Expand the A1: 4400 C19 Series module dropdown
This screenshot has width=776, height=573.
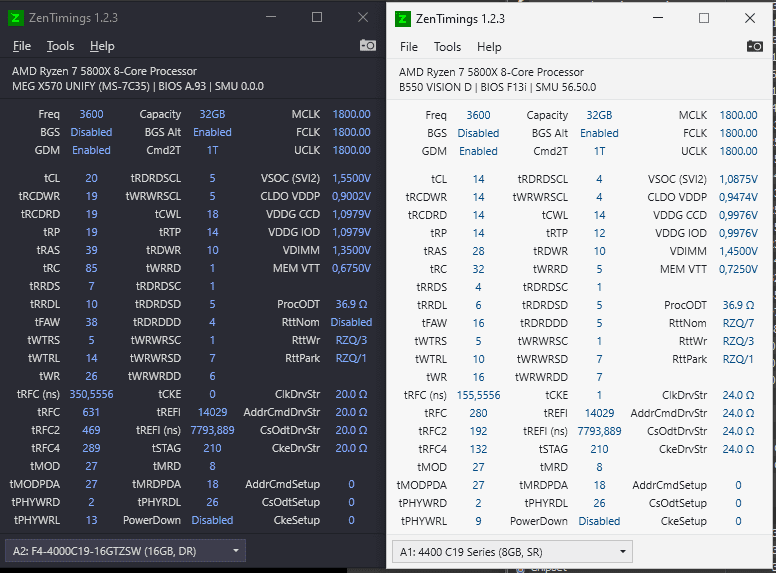click(x=512, y=552)
